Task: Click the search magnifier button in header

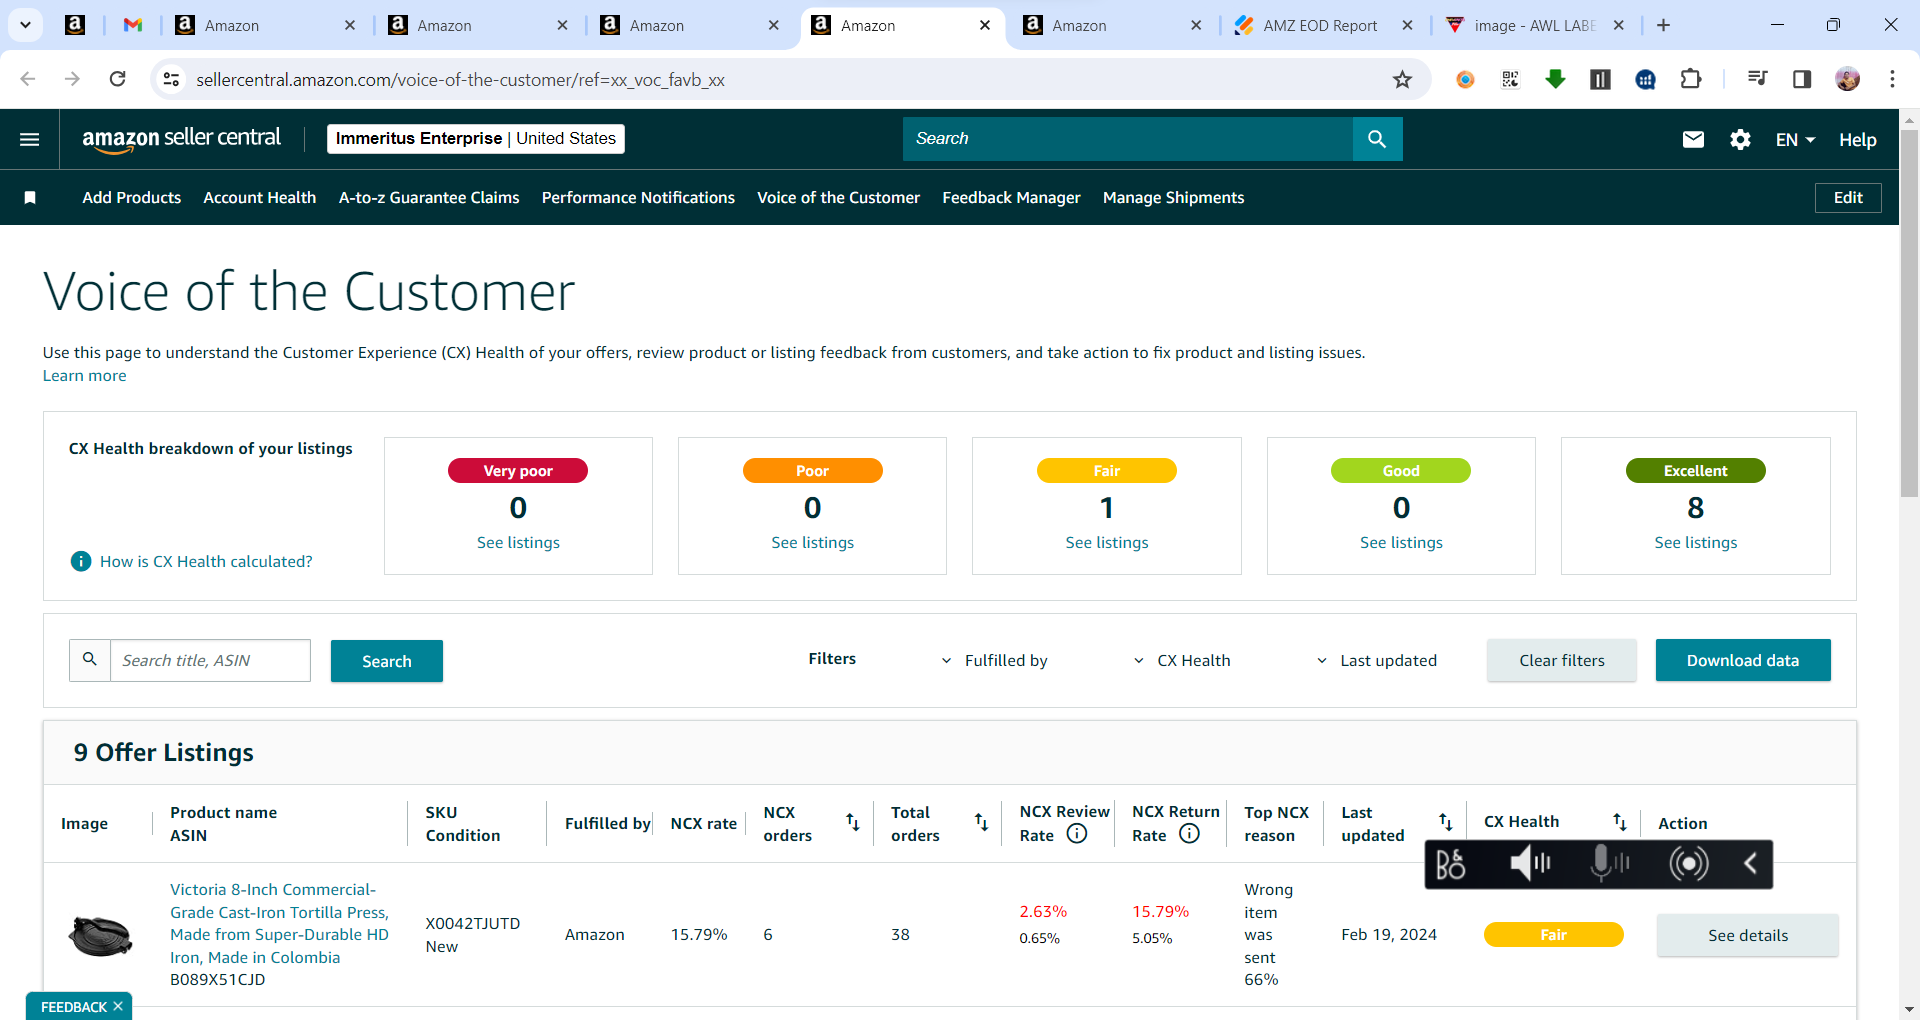Action: click(x=1377, y=139)
